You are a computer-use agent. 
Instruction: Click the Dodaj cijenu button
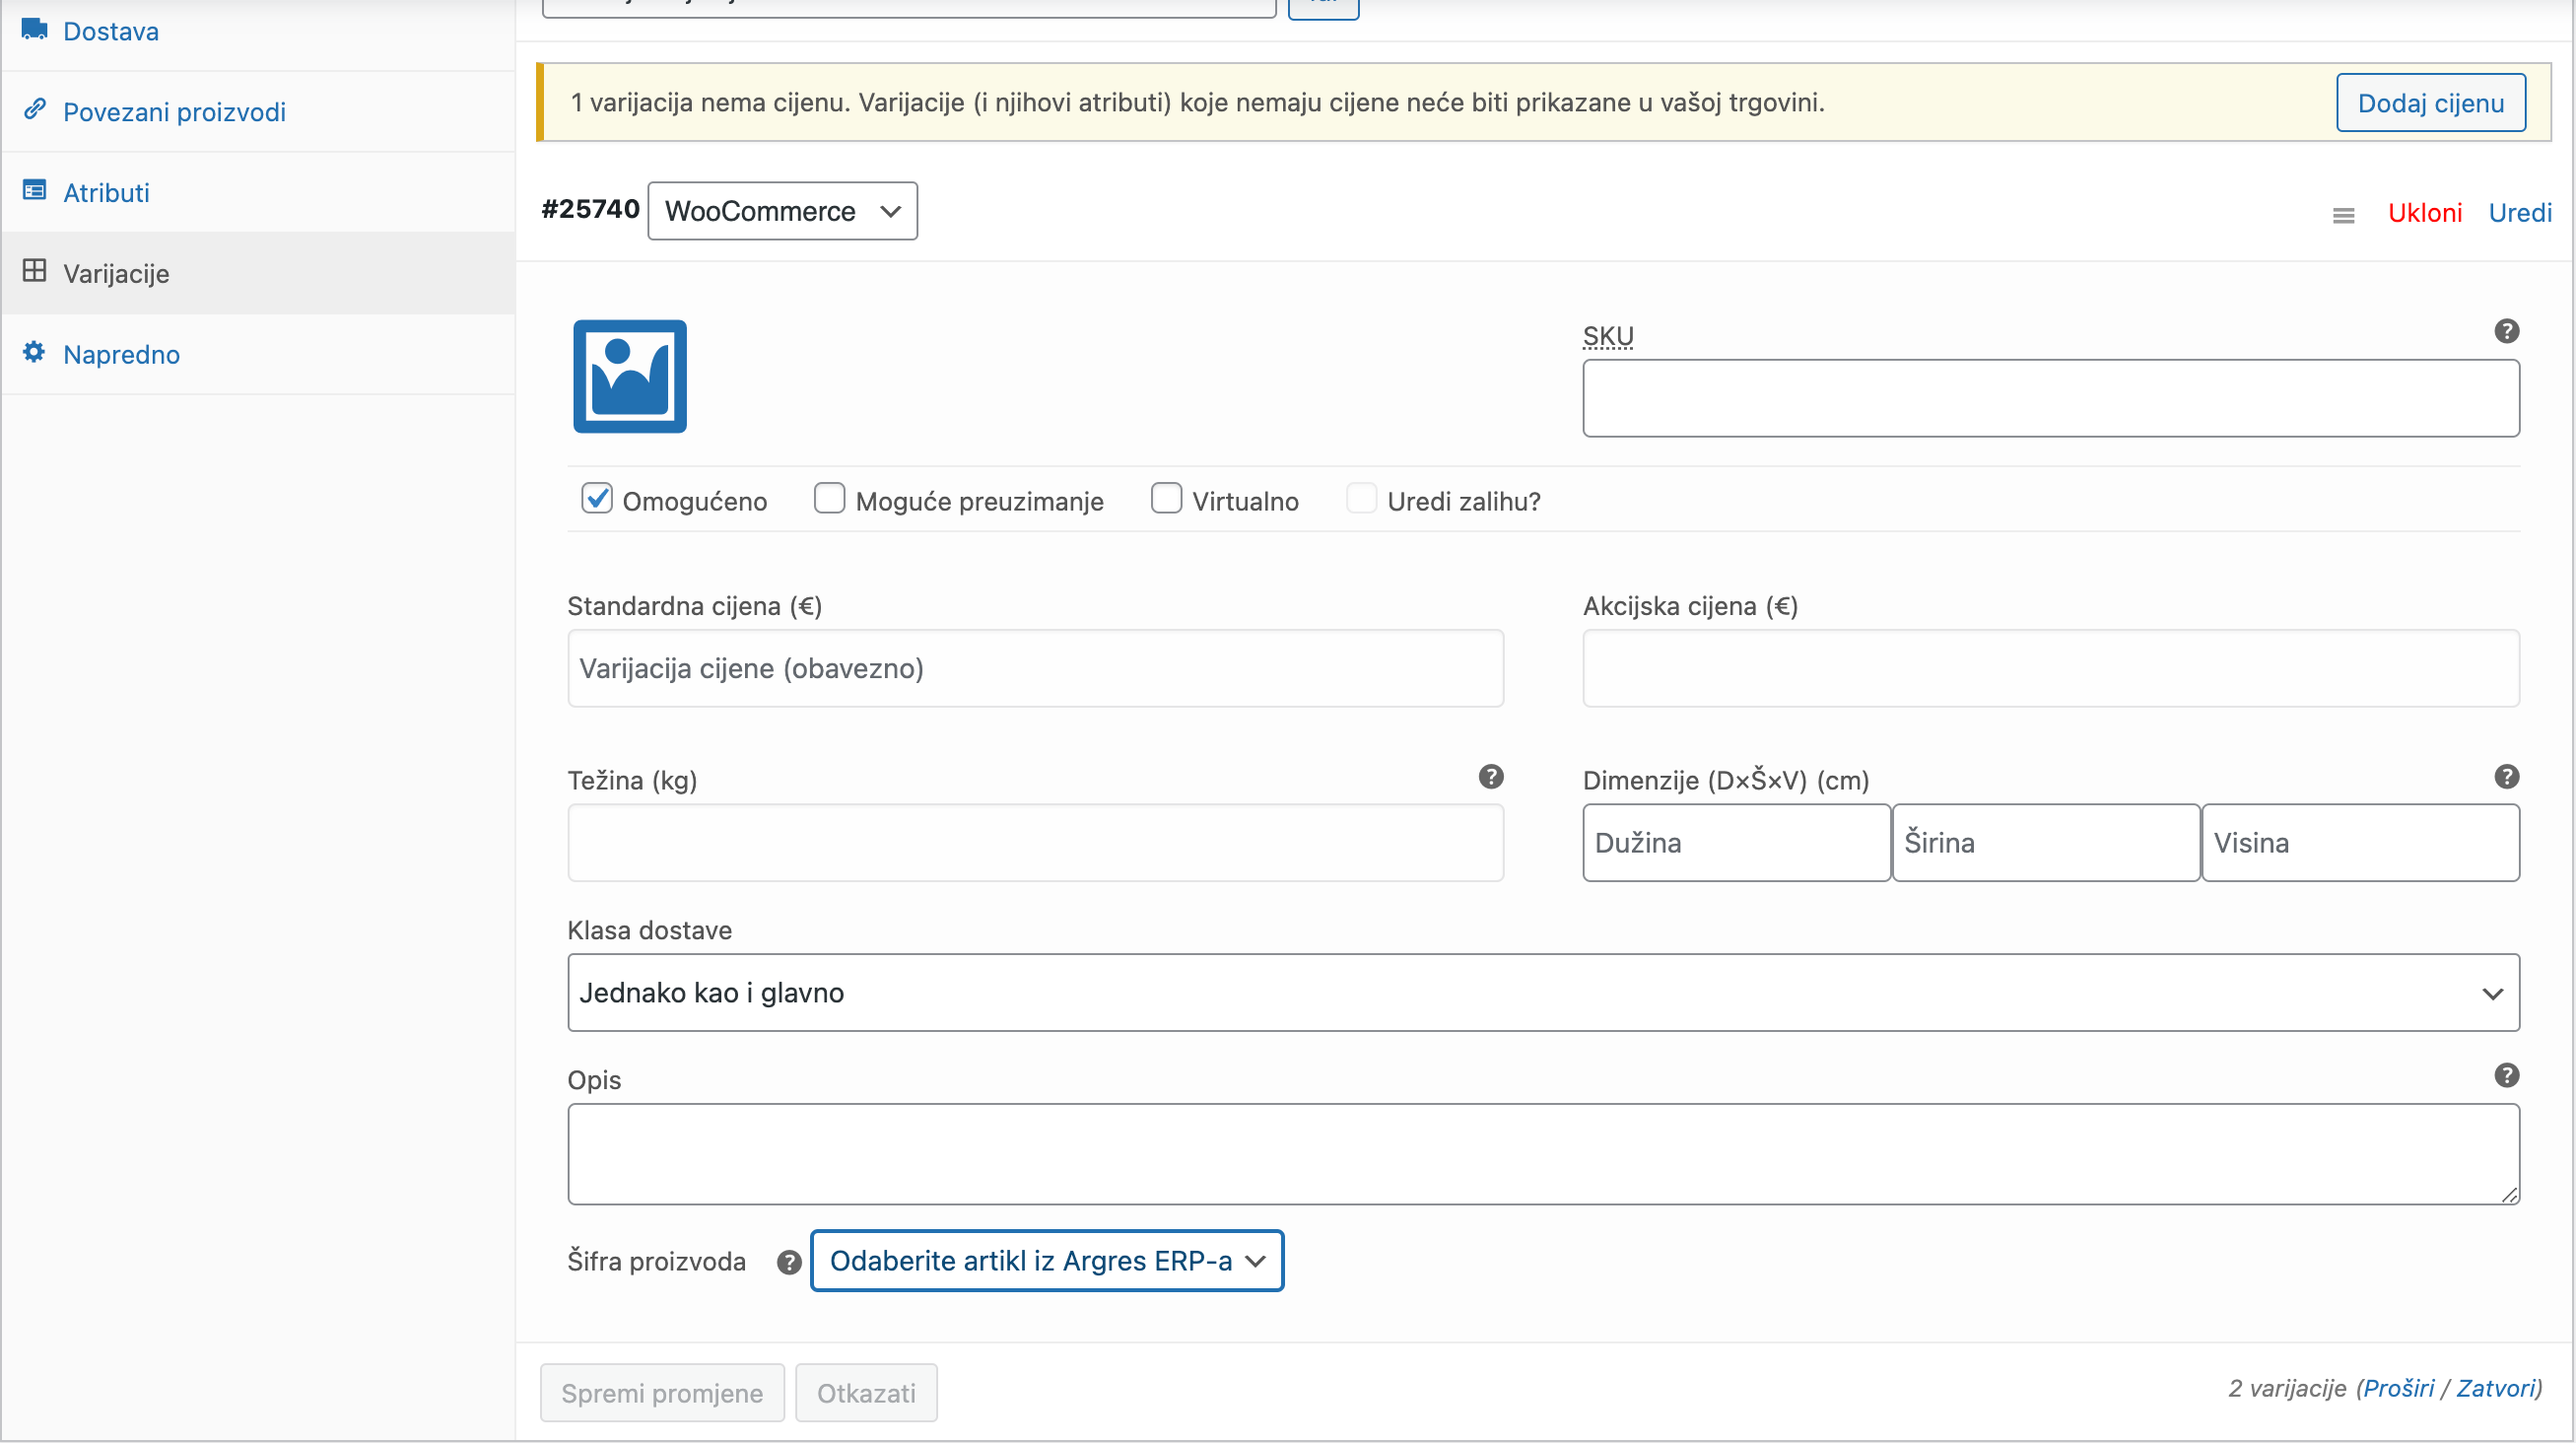click(2430, 102)
